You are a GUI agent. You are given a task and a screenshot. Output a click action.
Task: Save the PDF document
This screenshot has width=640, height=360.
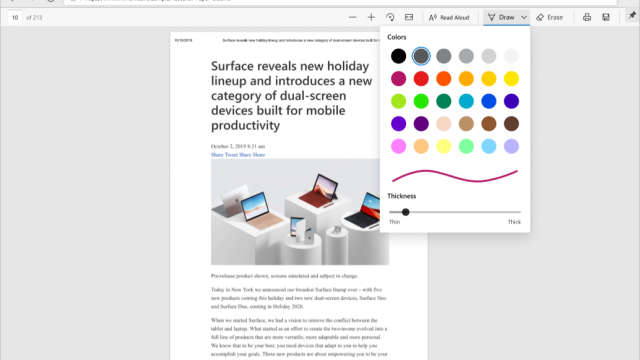pos(606,18)
